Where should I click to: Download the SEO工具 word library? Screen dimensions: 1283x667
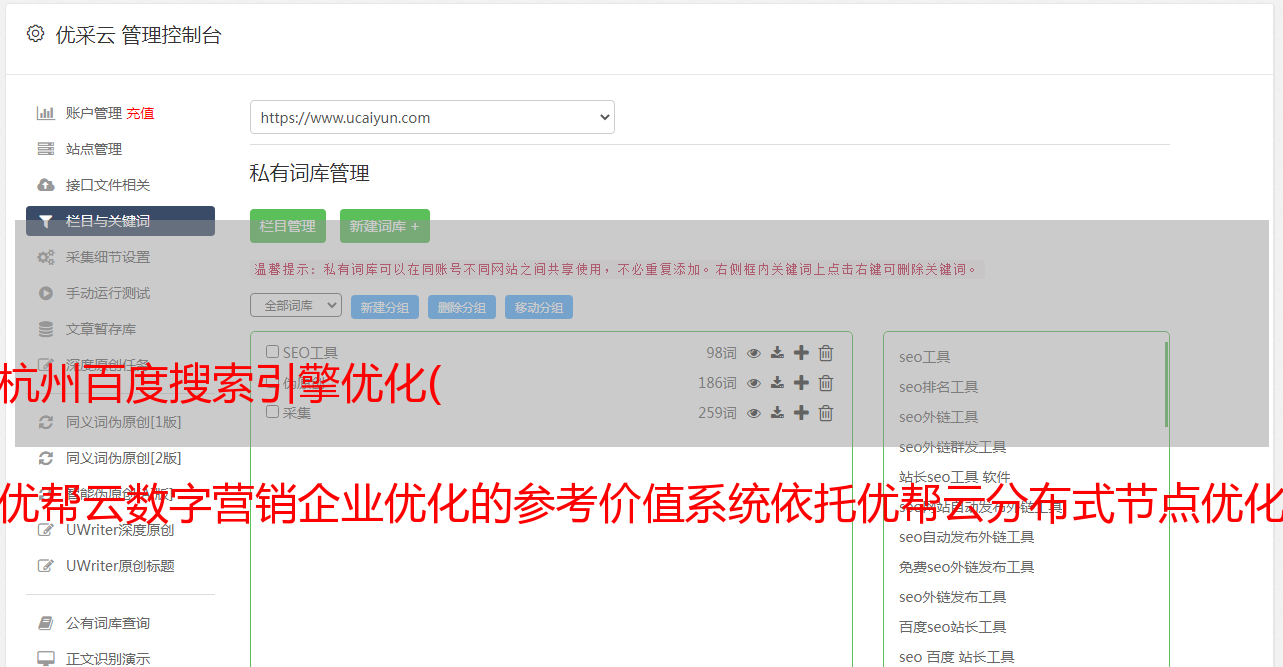coord(777,353)
